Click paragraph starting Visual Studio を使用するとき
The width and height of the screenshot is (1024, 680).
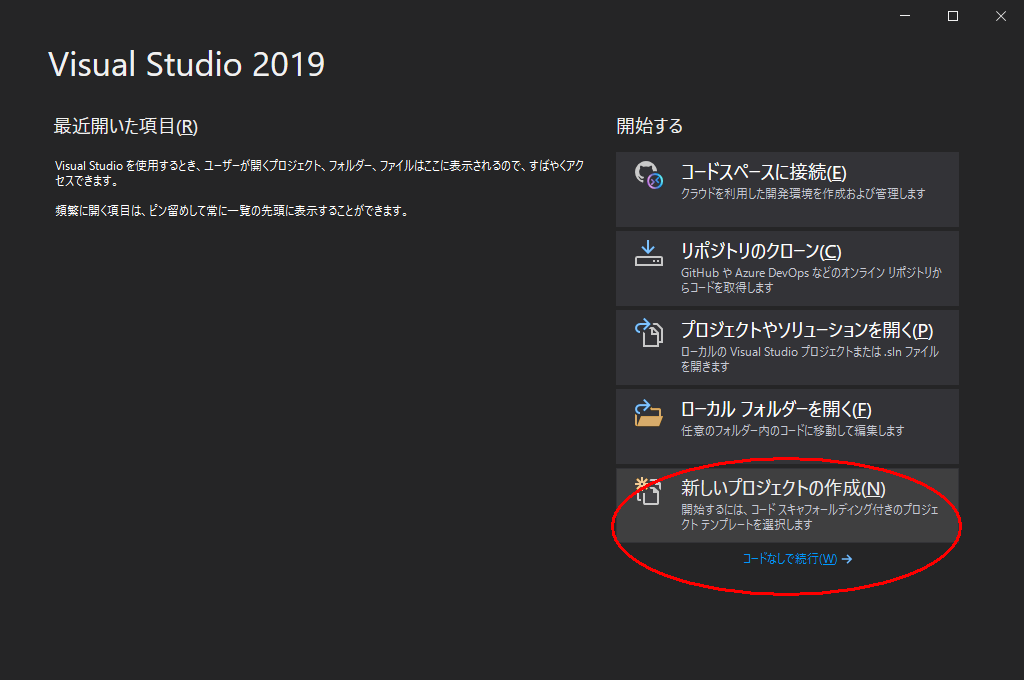click(x=319, y=173)
